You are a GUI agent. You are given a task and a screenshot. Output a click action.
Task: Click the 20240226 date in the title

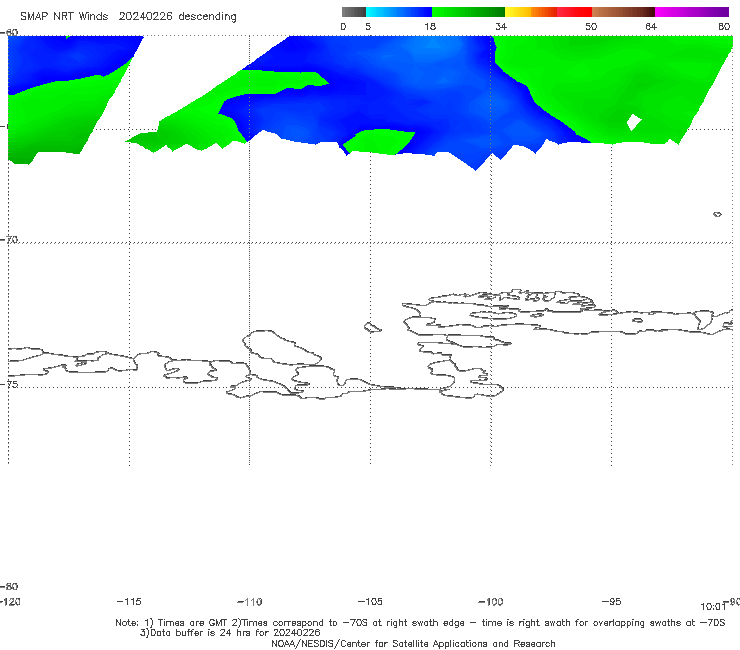point(145,16)
